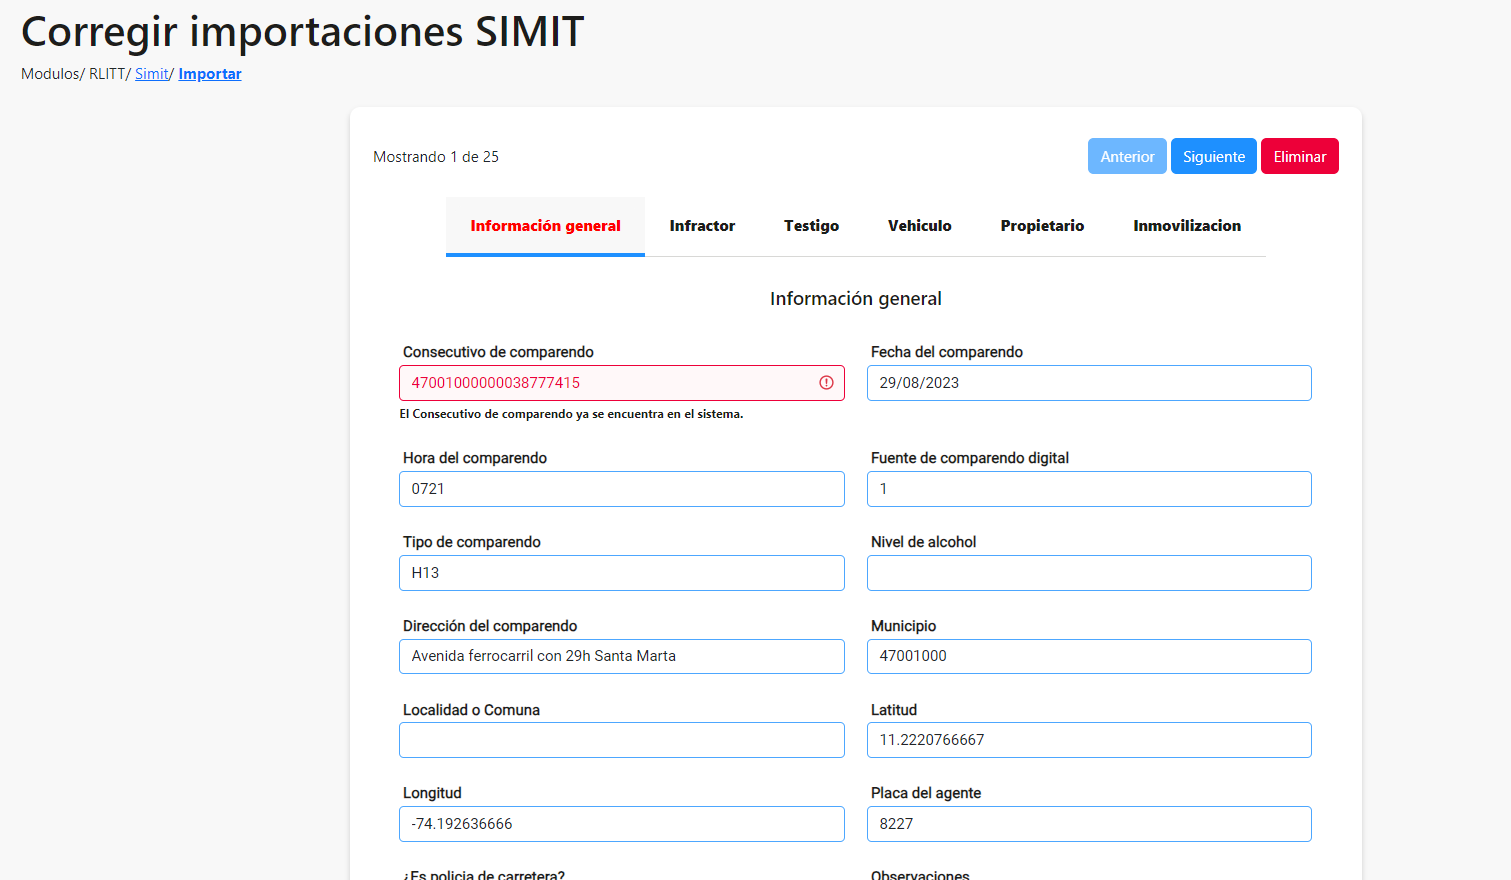The height and width of the screenshot is (880, 1511).
Task: Delete record with Eliminar button
Action: [1300, 156]
